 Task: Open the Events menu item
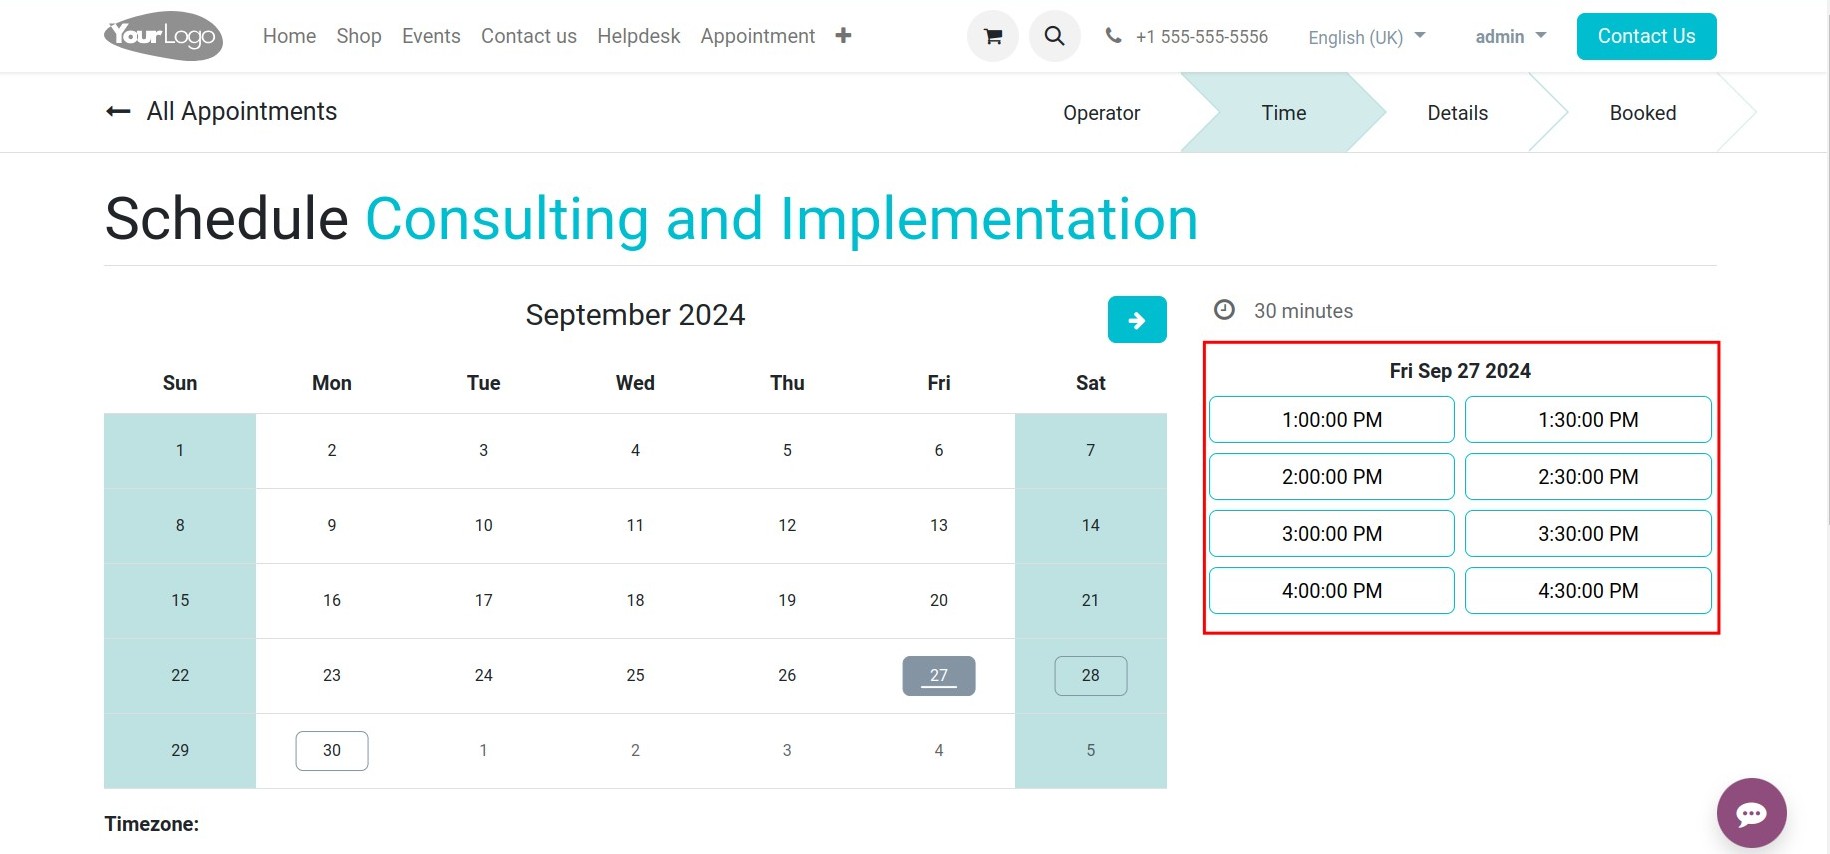(x=431, y=36)
